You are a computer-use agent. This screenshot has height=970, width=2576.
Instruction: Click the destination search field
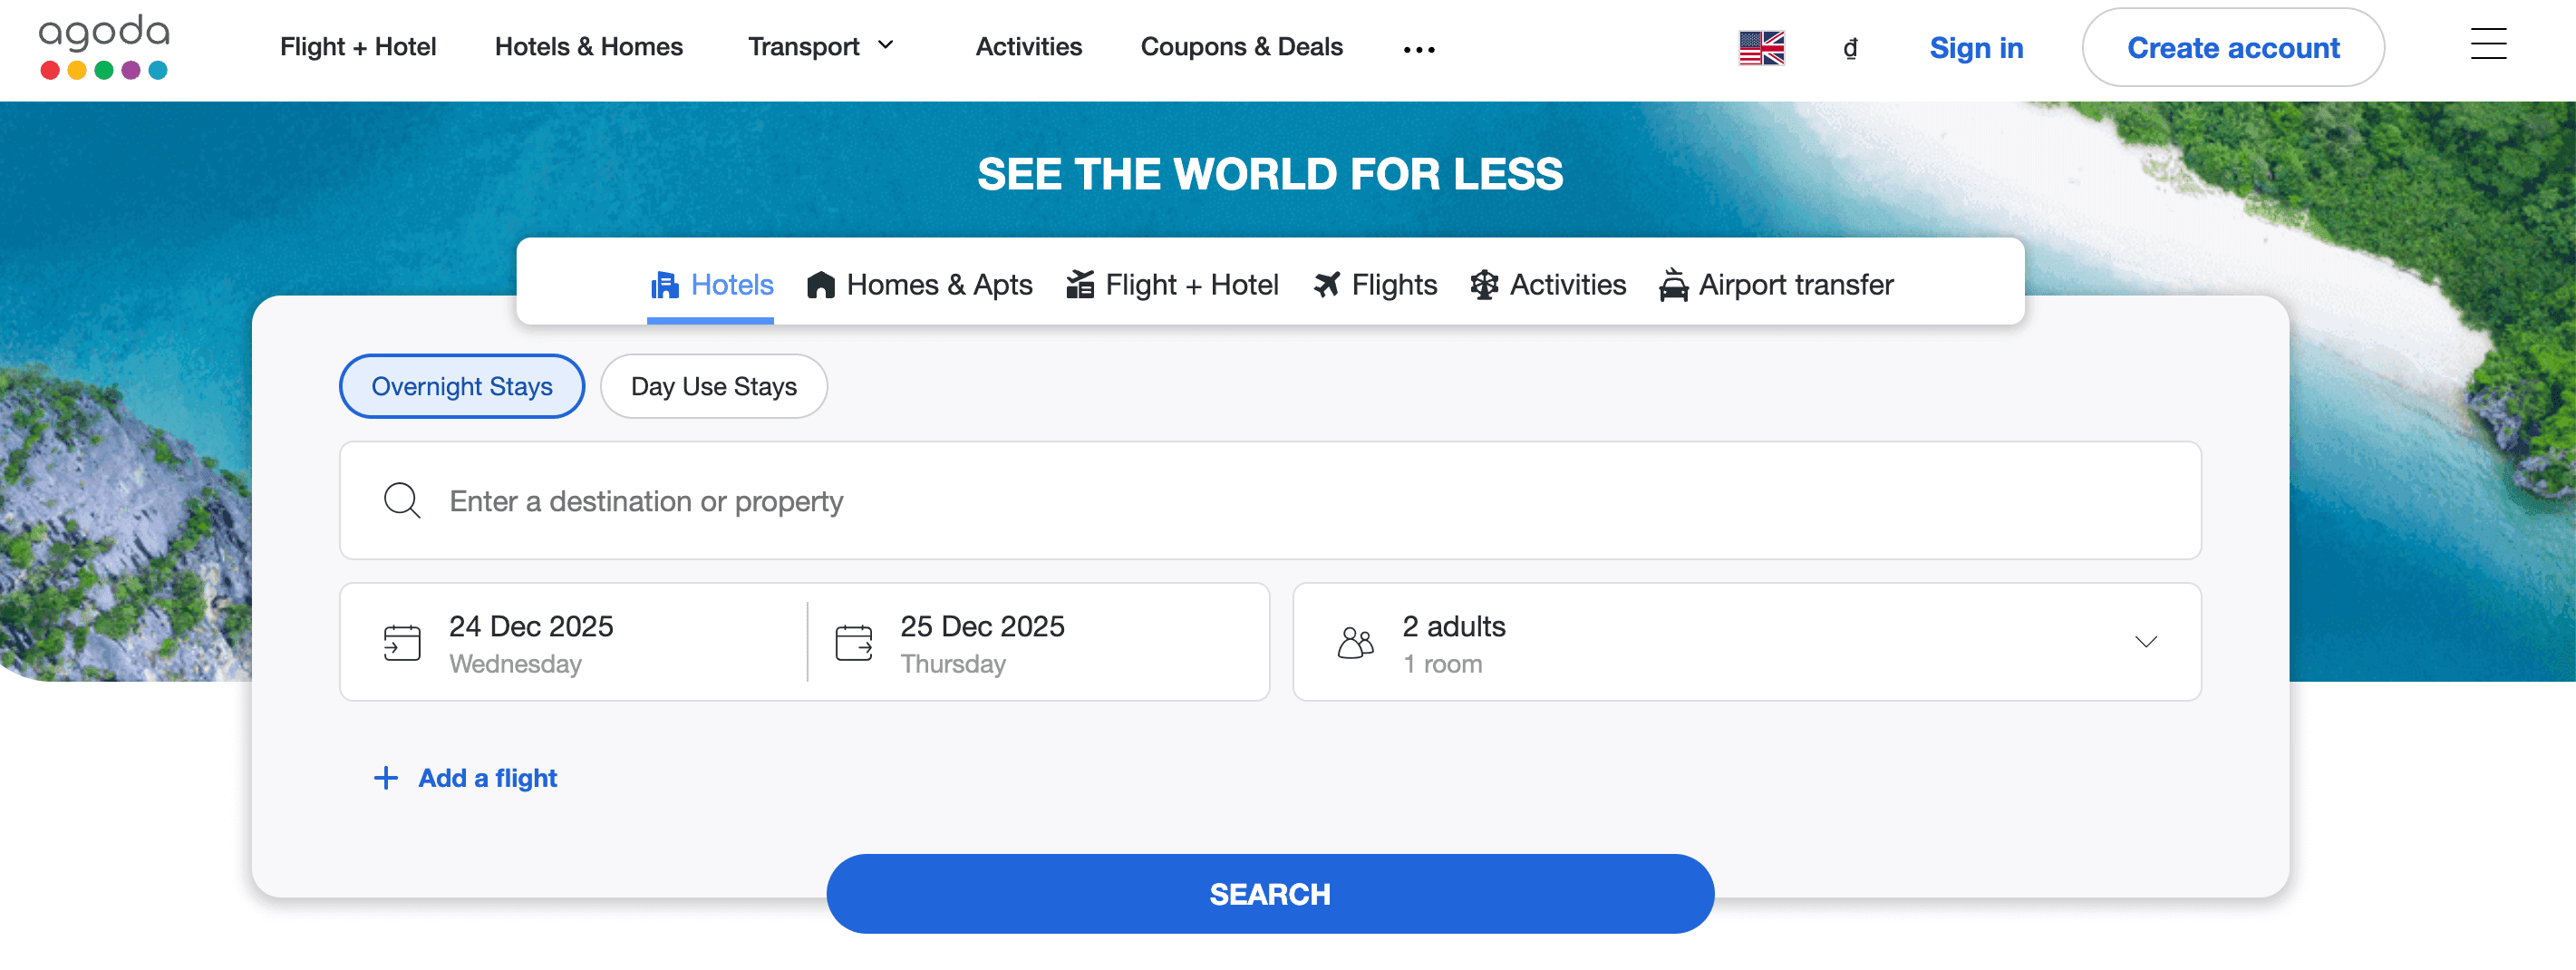click(x=900, y=501)
